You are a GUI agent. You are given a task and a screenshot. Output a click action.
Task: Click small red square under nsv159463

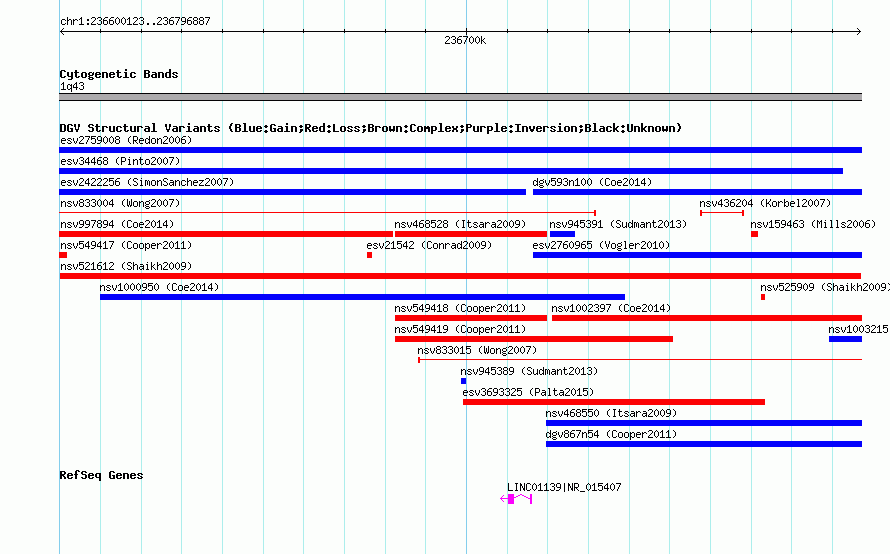(x=754, y=234)
